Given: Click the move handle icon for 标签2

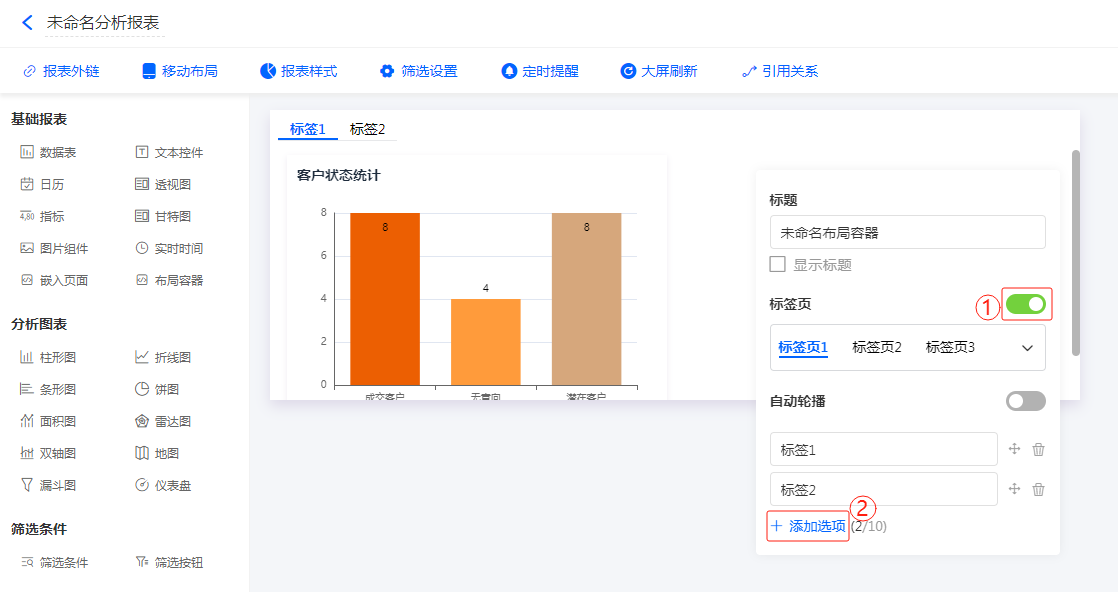Looking at the screenshot, I should (x=1014, y=489).
